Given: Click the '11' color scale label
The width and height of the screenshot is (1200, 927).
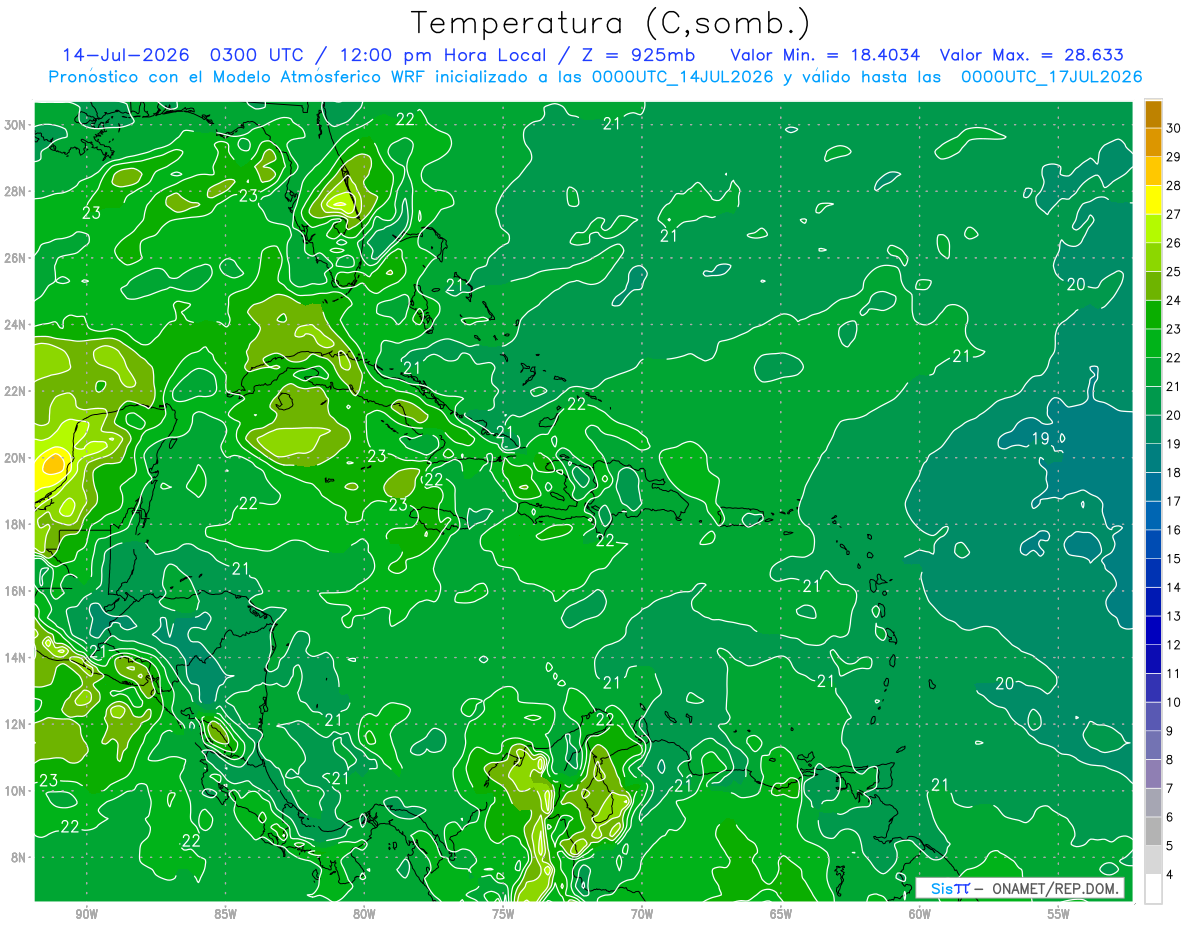Looking at the screenshot, I should point(1173,673).
